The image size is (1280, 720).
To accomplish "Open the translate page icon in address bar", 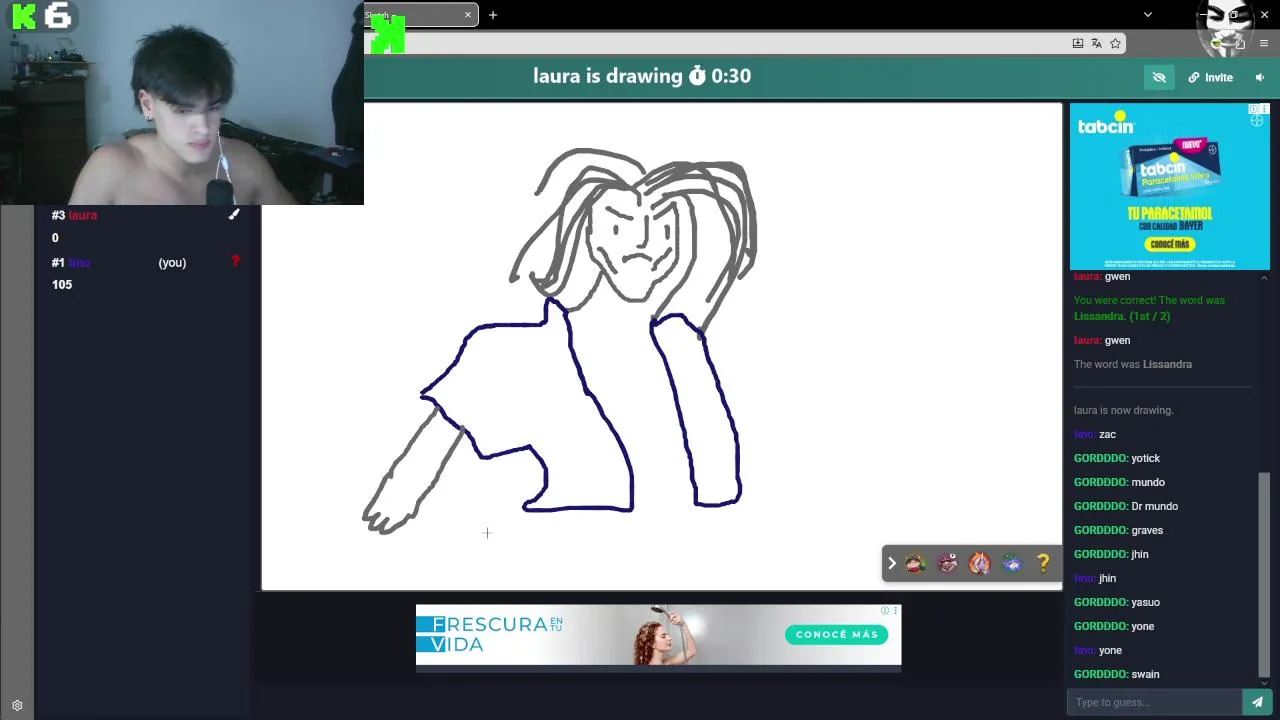I will 1096,43.
